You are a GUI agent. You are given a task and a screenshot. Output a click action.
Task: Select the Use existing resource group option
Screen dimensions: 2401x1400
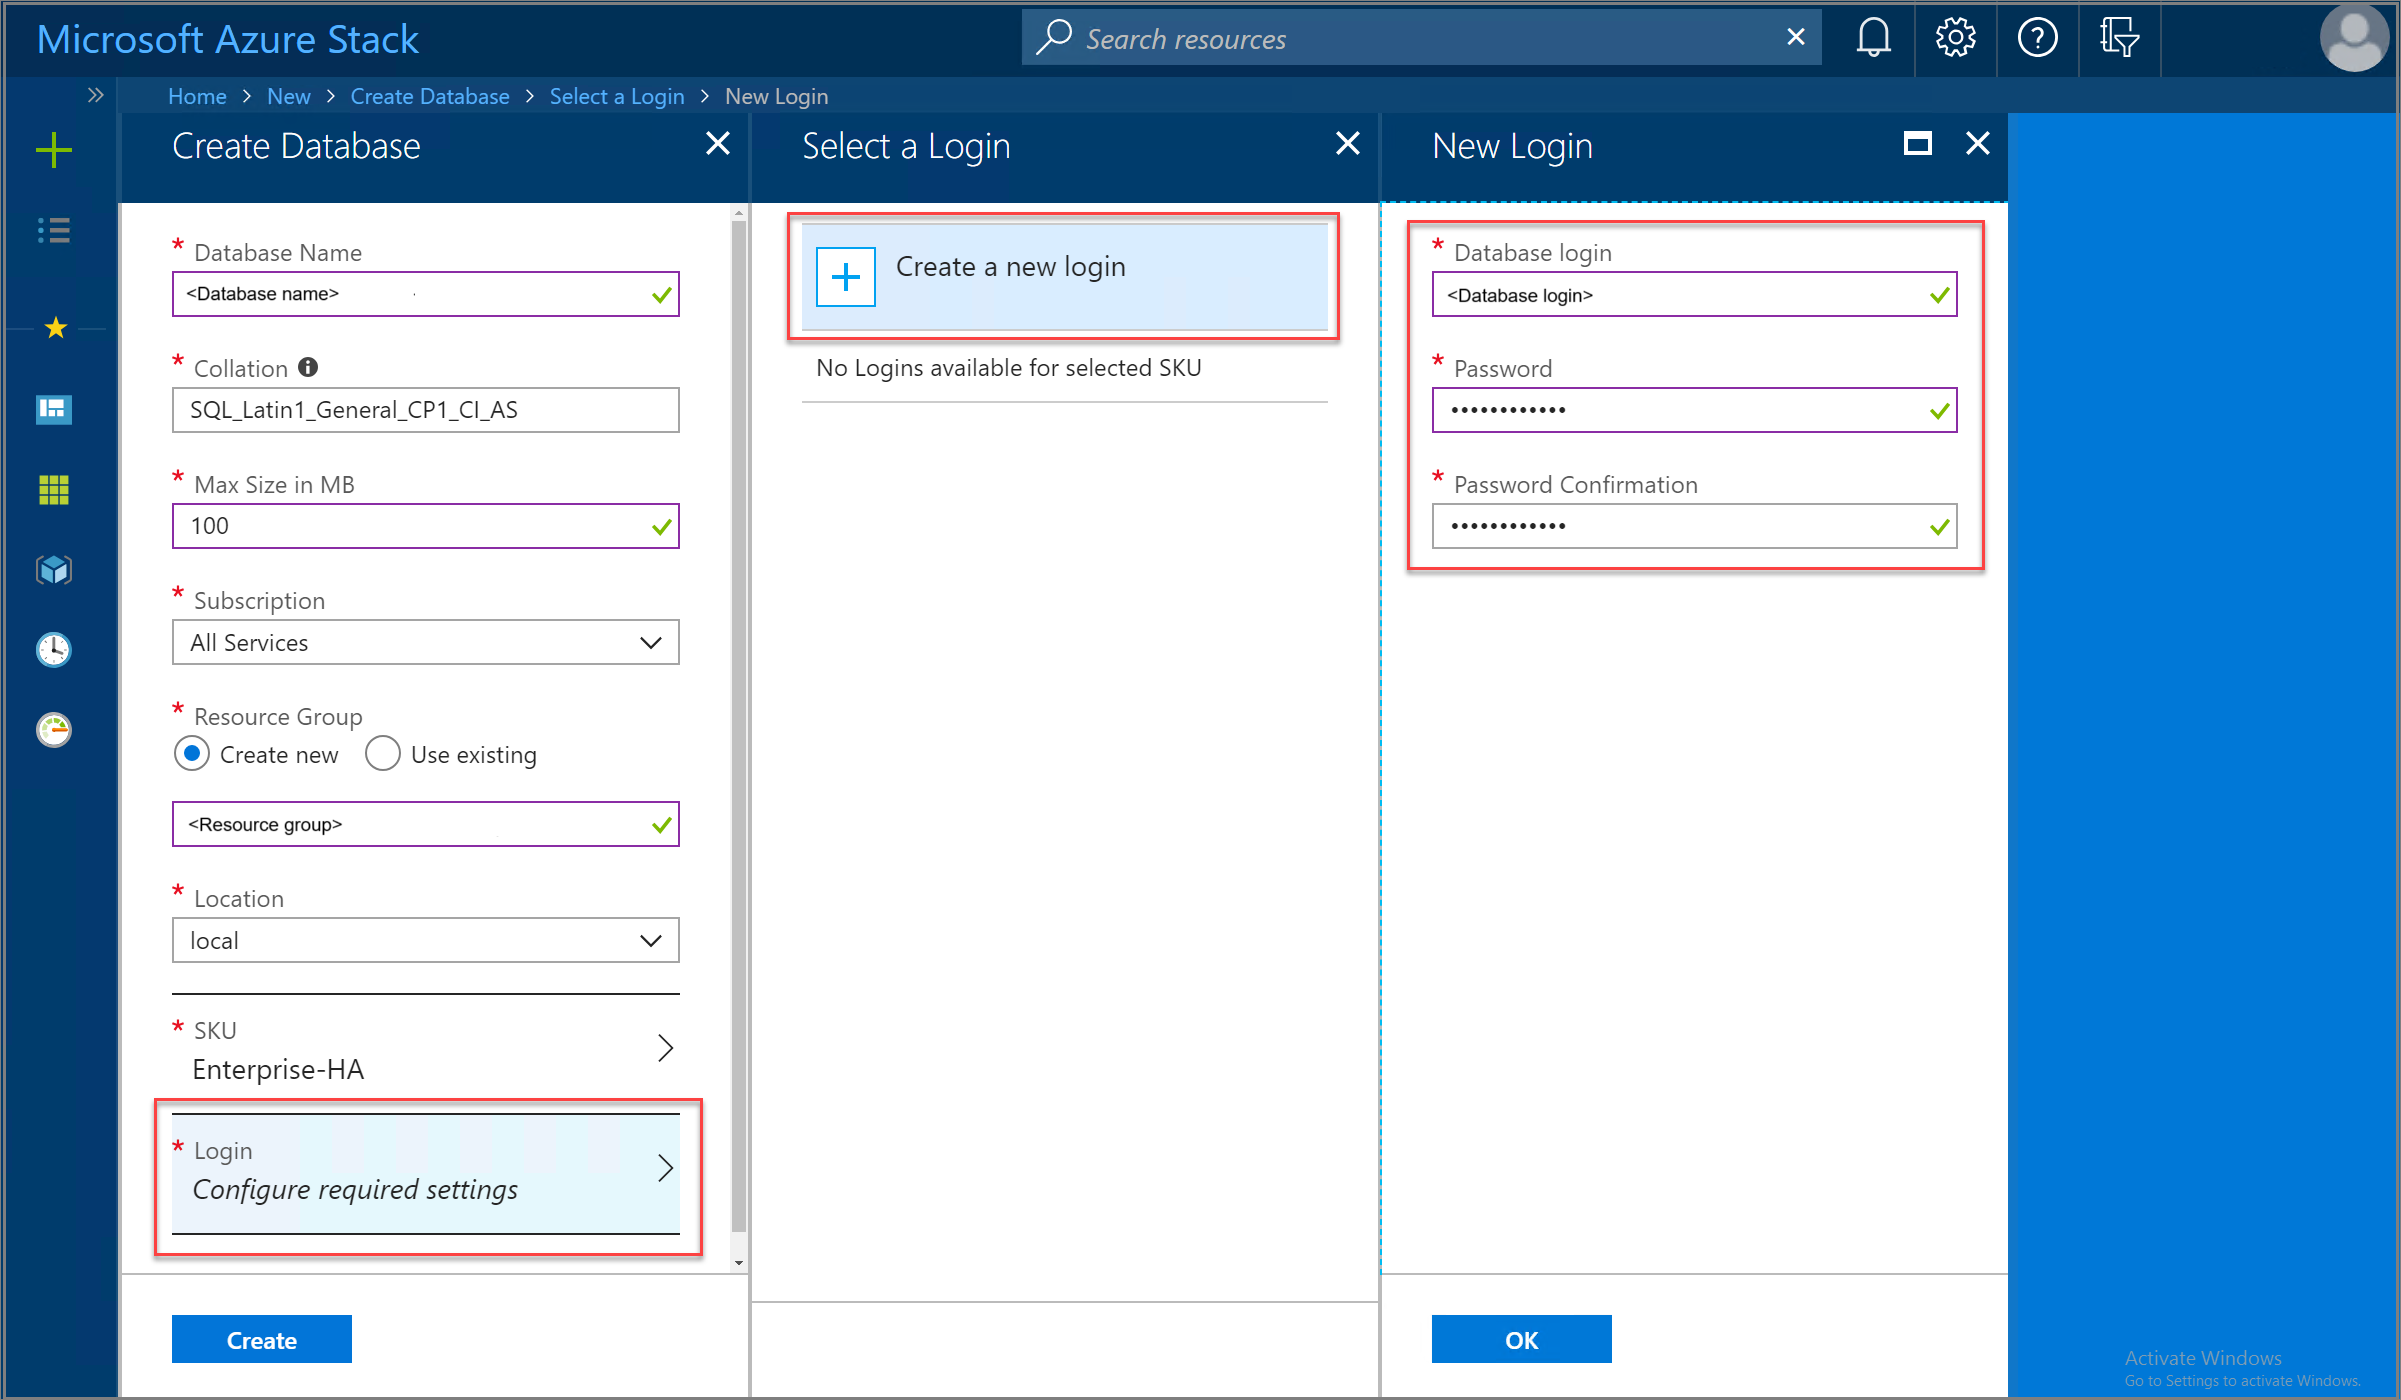tap(380, 755)
